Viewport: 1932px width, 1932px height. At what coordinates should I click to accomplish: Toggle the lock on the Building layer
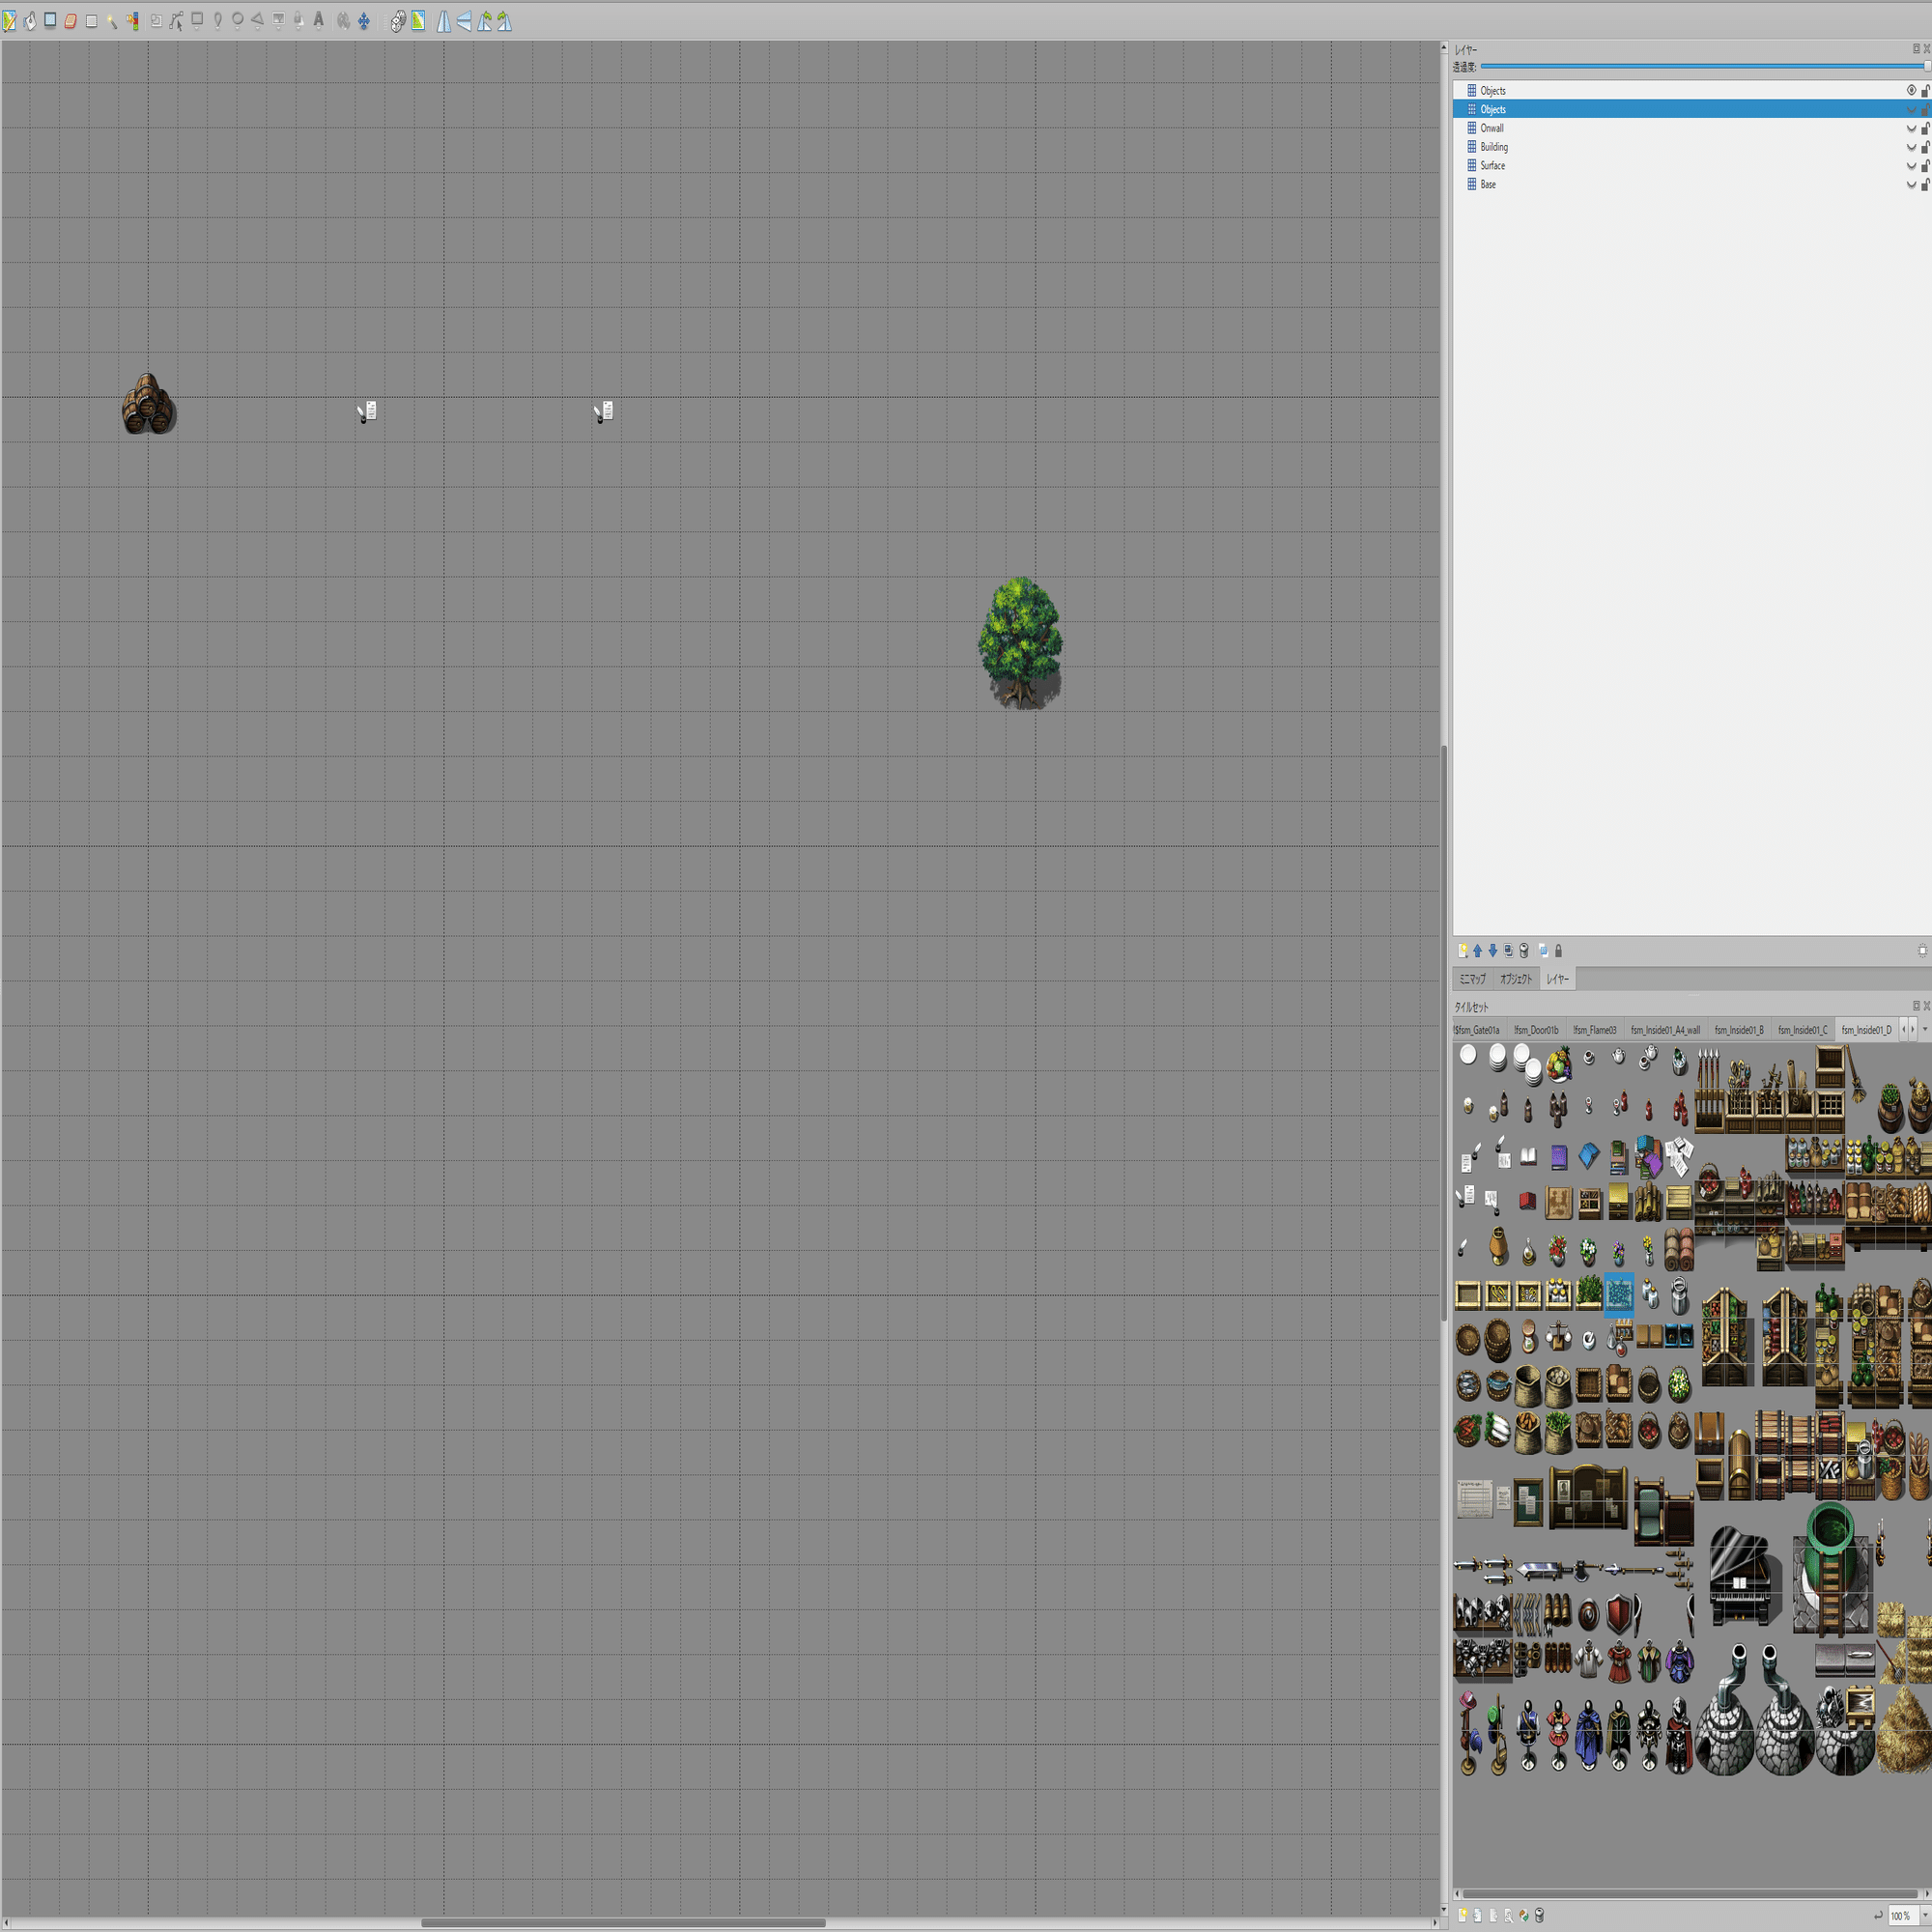tap(1924, 147)
